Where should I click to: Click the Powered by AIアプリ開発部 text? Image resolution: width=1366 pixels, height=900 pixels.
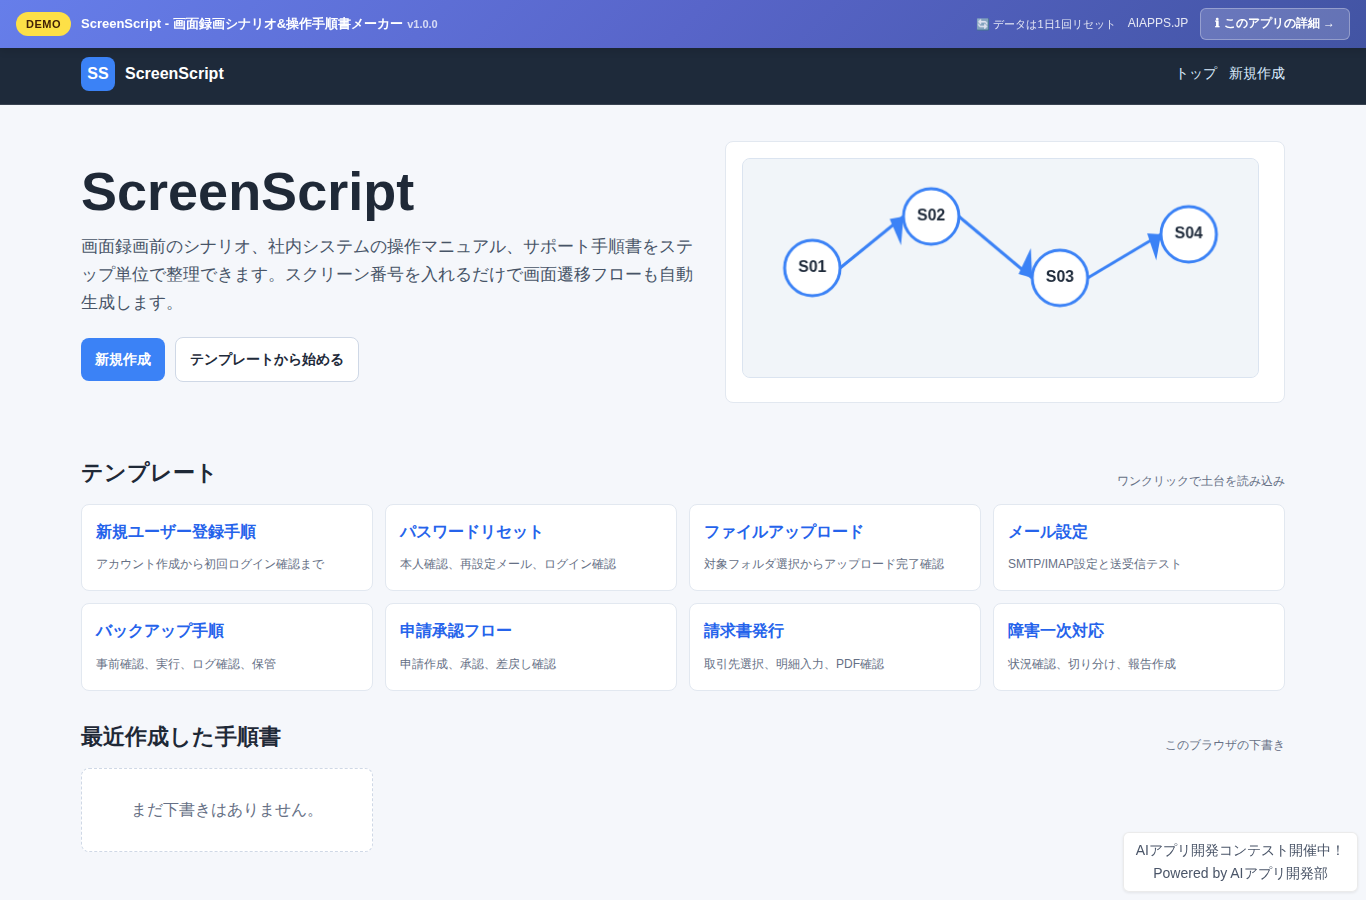point(1240,873)
